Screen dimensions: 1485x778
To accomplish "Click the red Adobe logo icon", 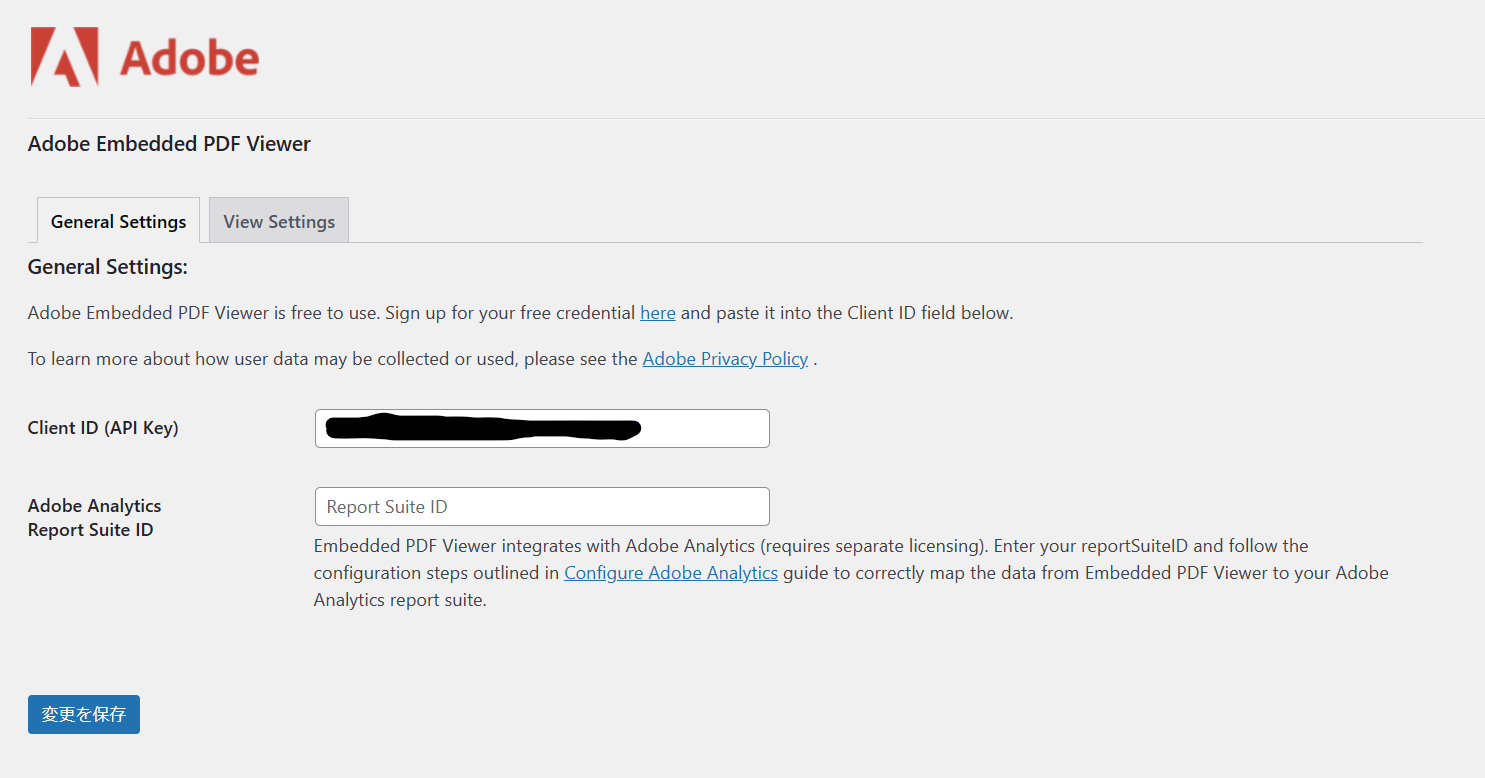I will pyautogui.click(x=64, y=57).
